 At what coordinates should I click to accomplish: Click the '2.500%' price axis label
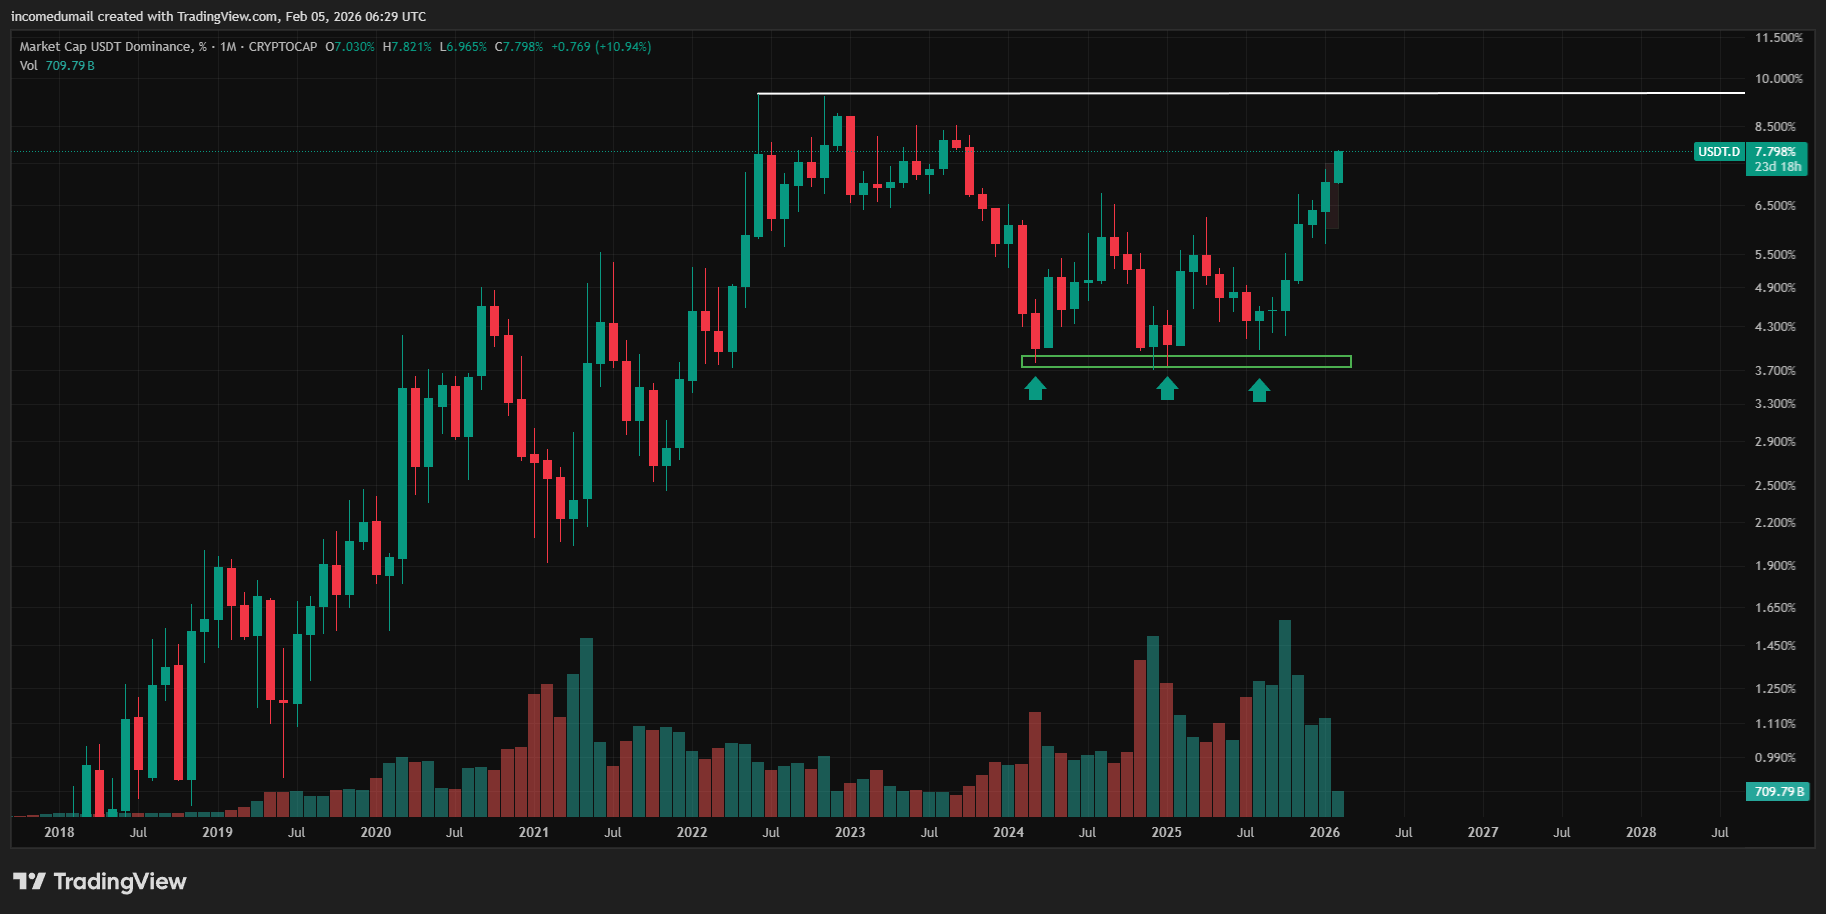pos(1775,486)
